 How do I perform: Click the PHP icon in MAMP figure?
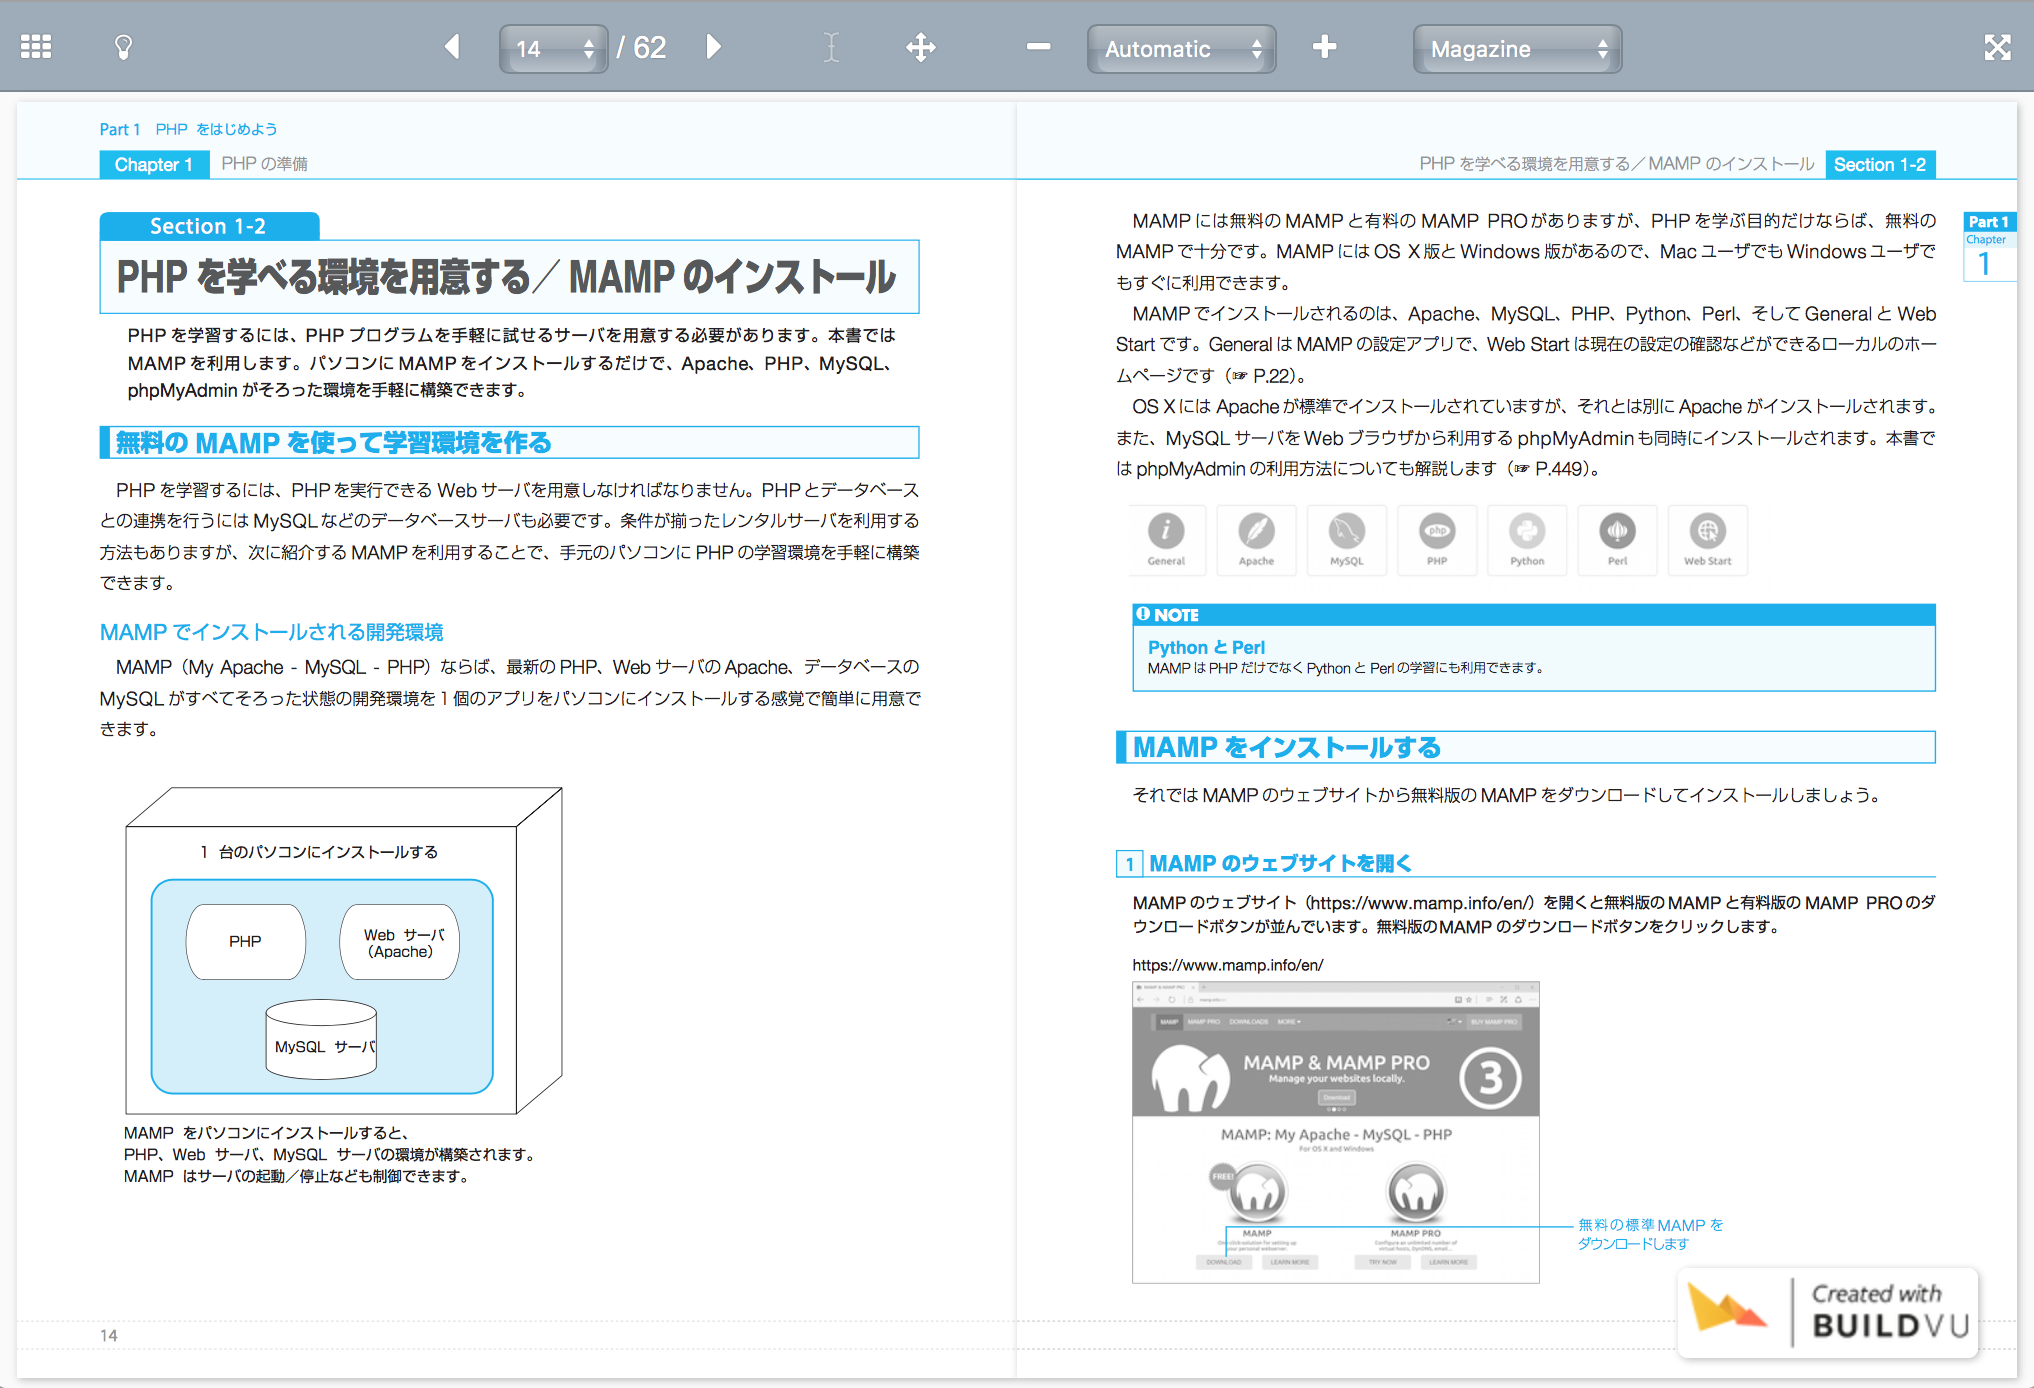click(1437, 540)
